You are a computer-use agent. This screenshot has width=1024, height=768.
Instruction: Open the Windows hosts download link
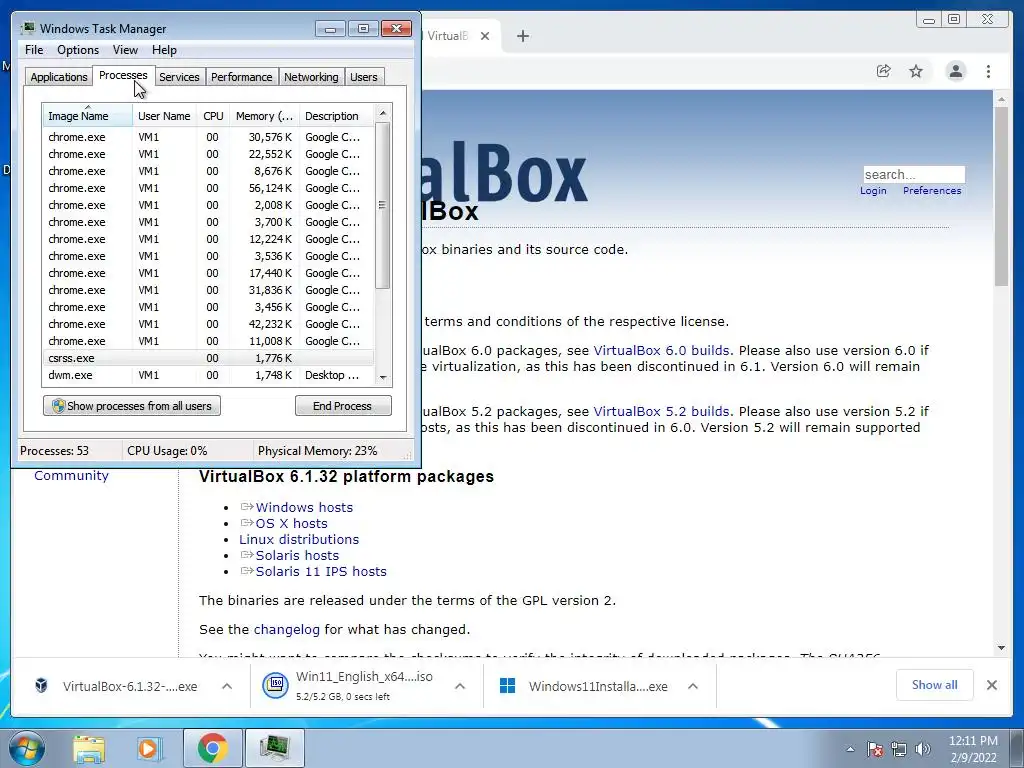(304, 507)
